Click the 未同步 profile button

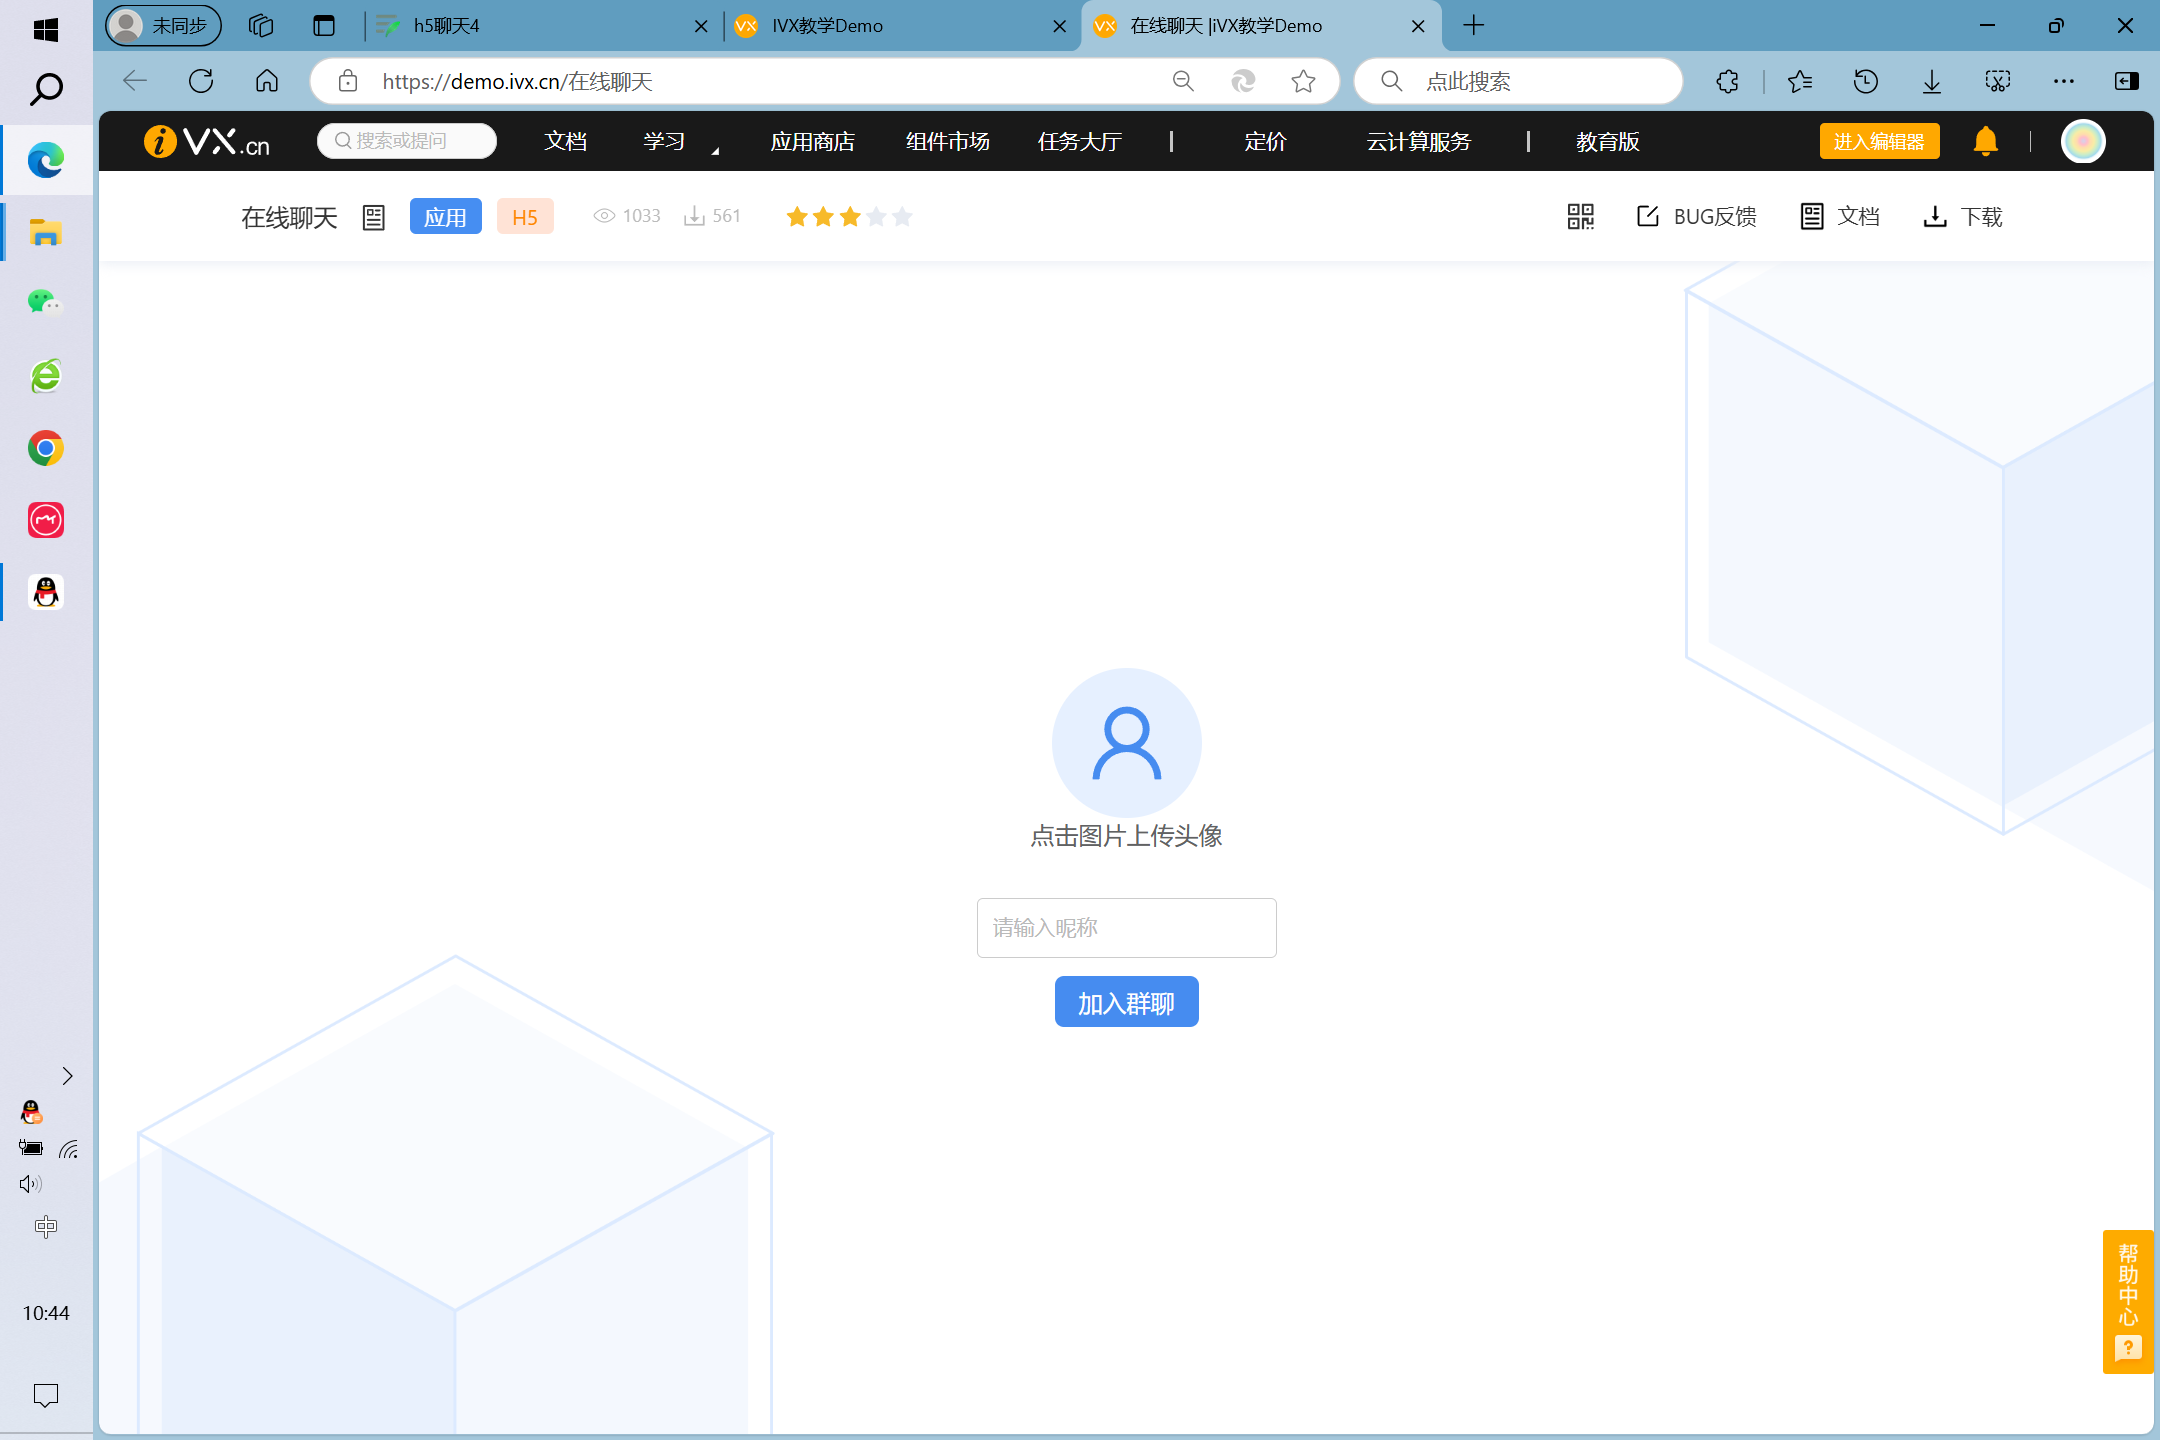163,26
